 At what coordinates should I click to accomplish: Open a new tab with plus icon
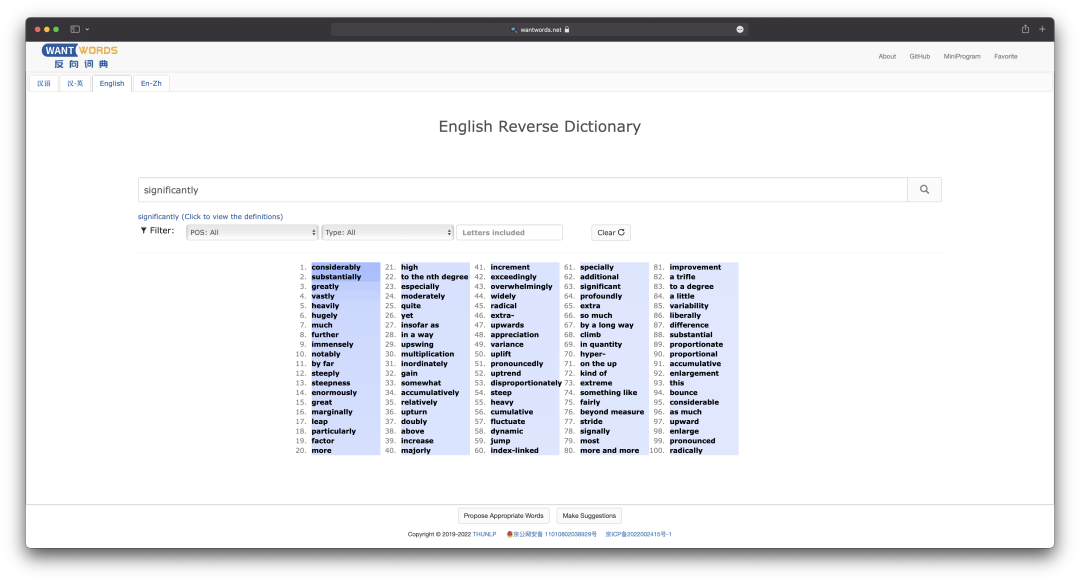[x=1042, y=29]
